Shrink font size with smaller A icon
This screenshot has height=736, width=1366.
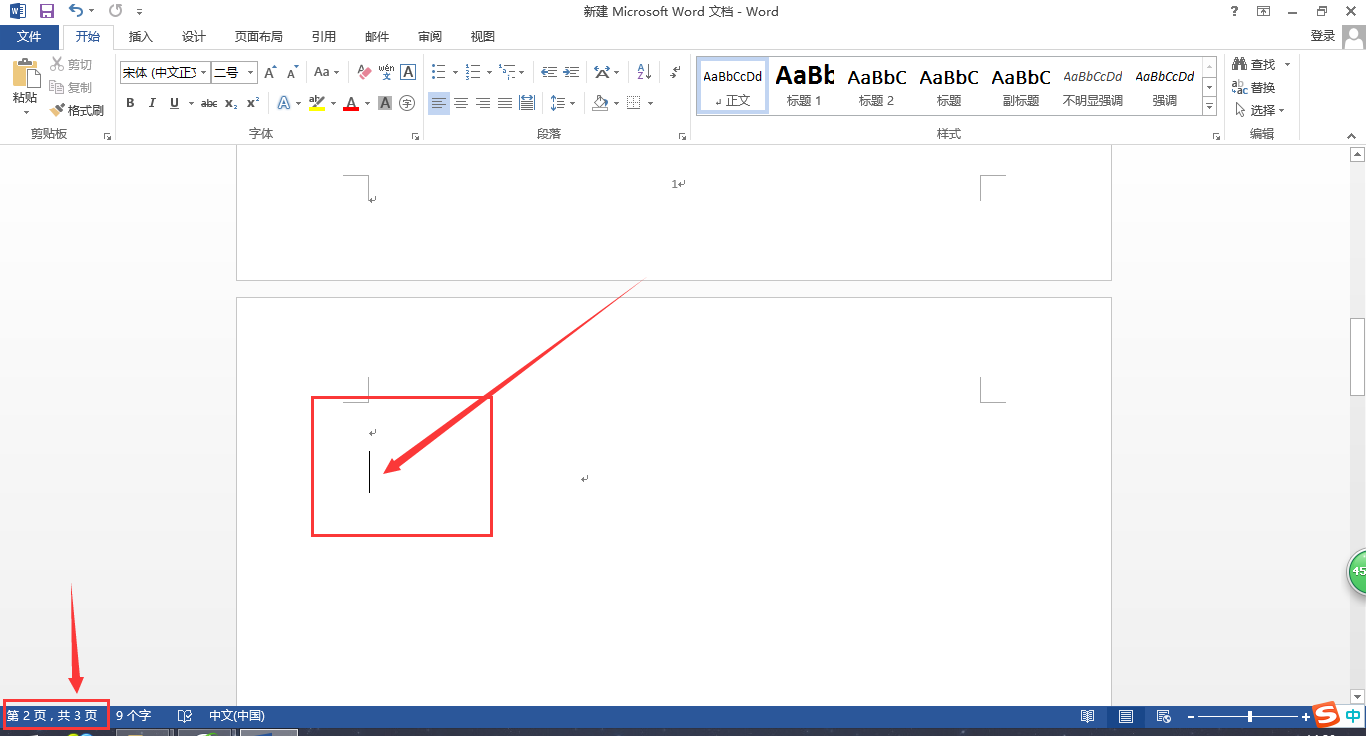click(292, 72)
